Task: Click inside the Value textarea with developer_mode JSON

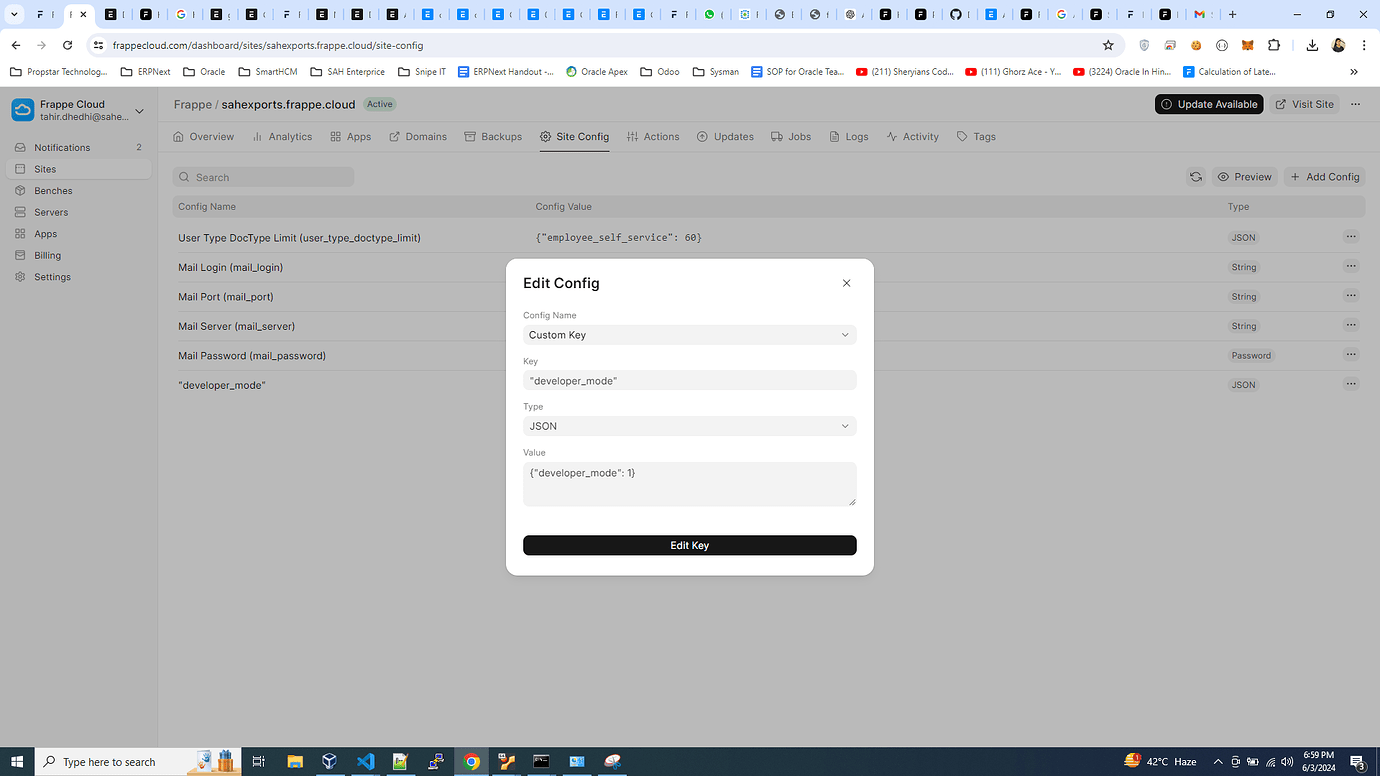Action: [x=689, y=483]
